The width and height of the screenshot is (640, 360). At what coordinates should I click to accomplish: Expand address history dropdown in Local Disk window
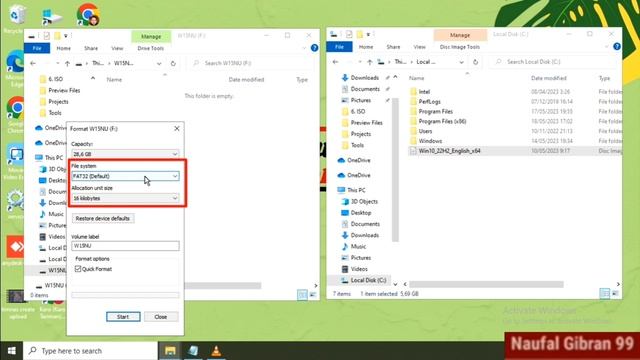[461, 62]
